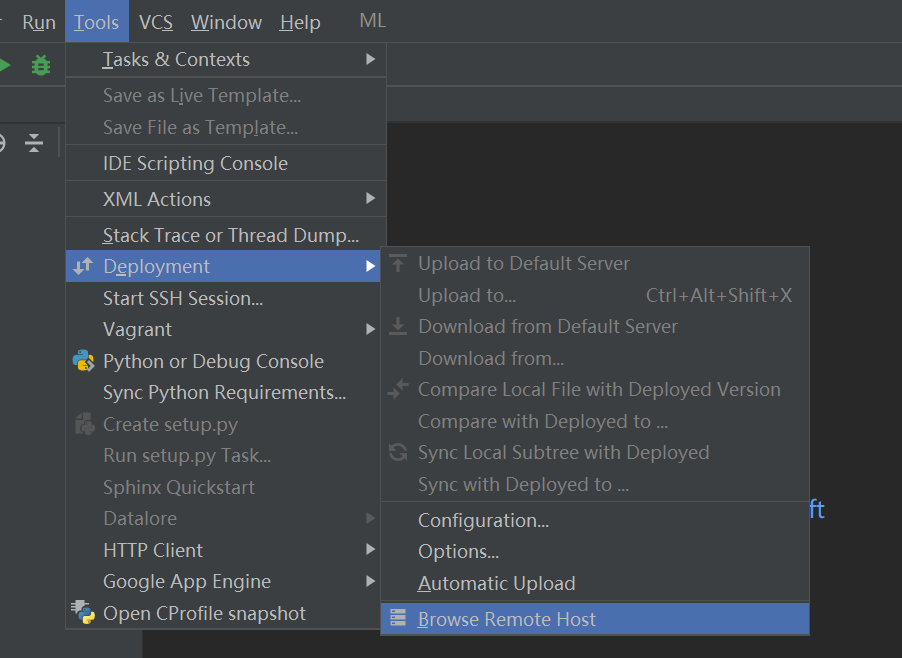
Task: Click the green Debug bug icon
Action: (x=40, y=66)
